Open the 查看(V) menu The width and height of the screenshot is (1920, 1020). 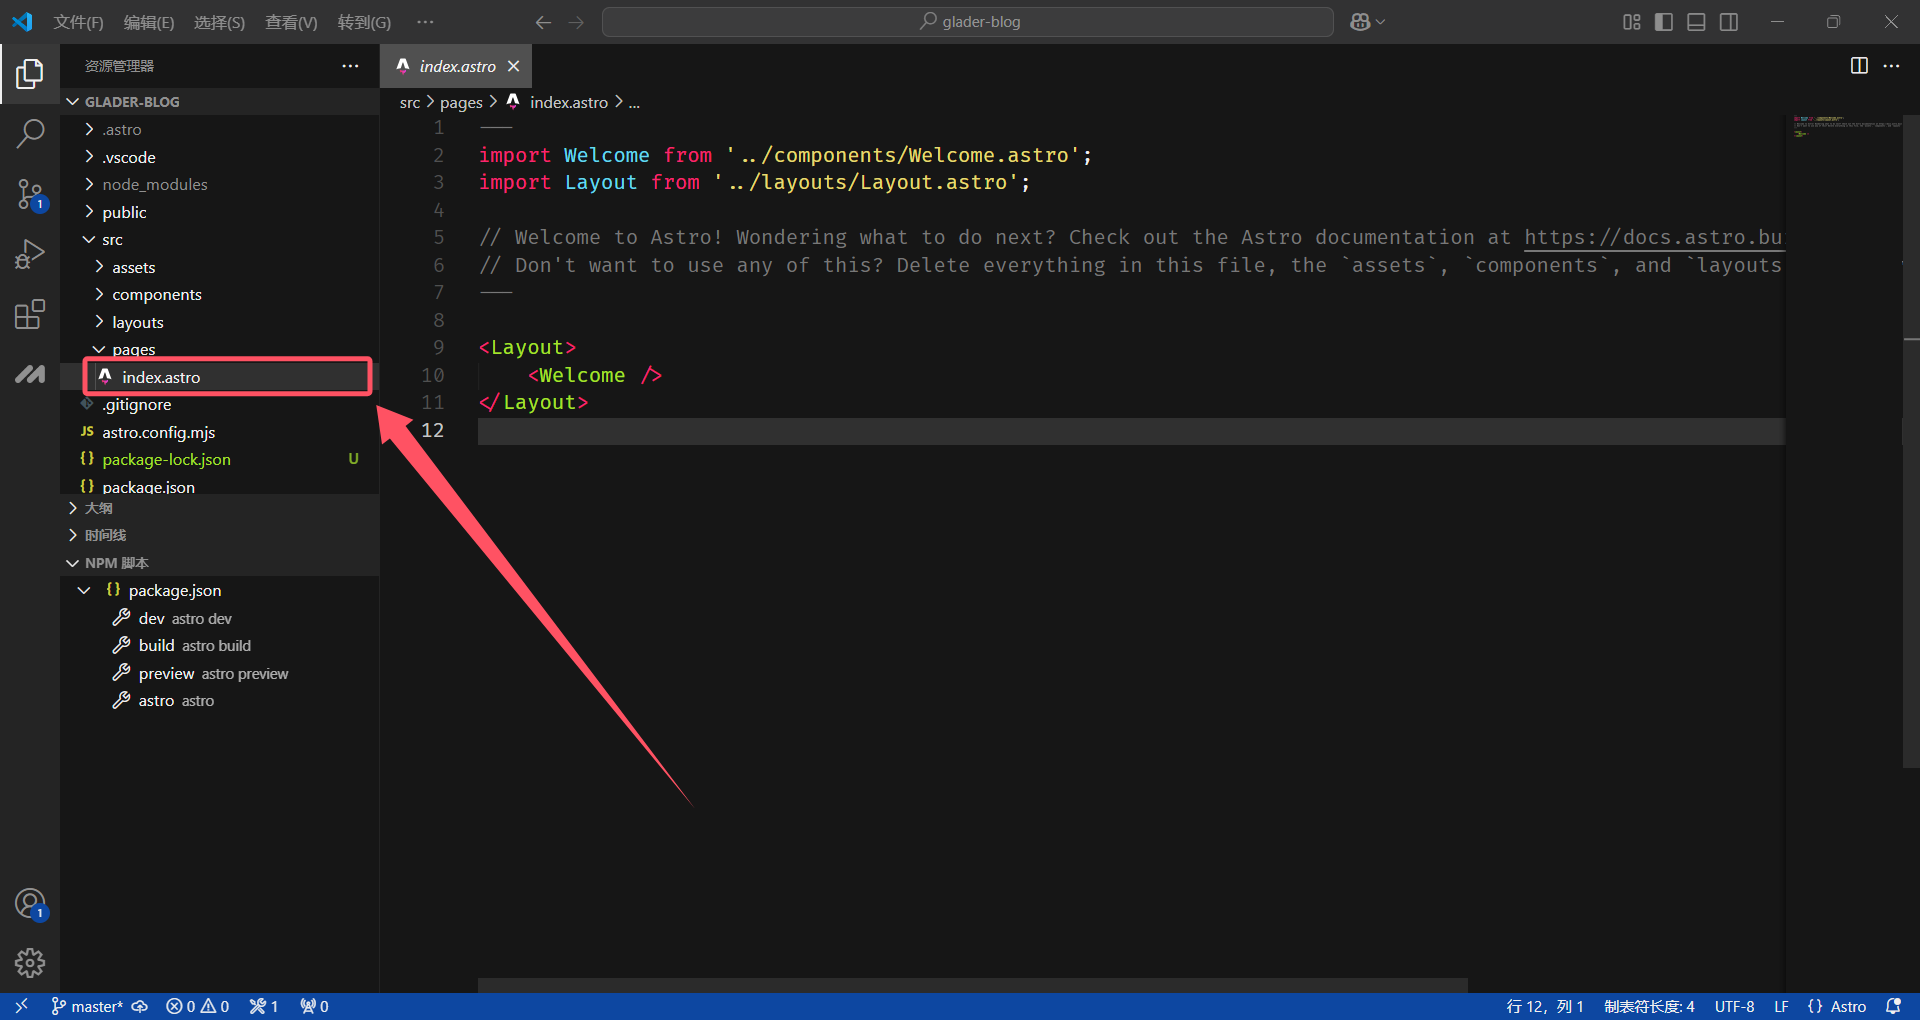(291, 22)
